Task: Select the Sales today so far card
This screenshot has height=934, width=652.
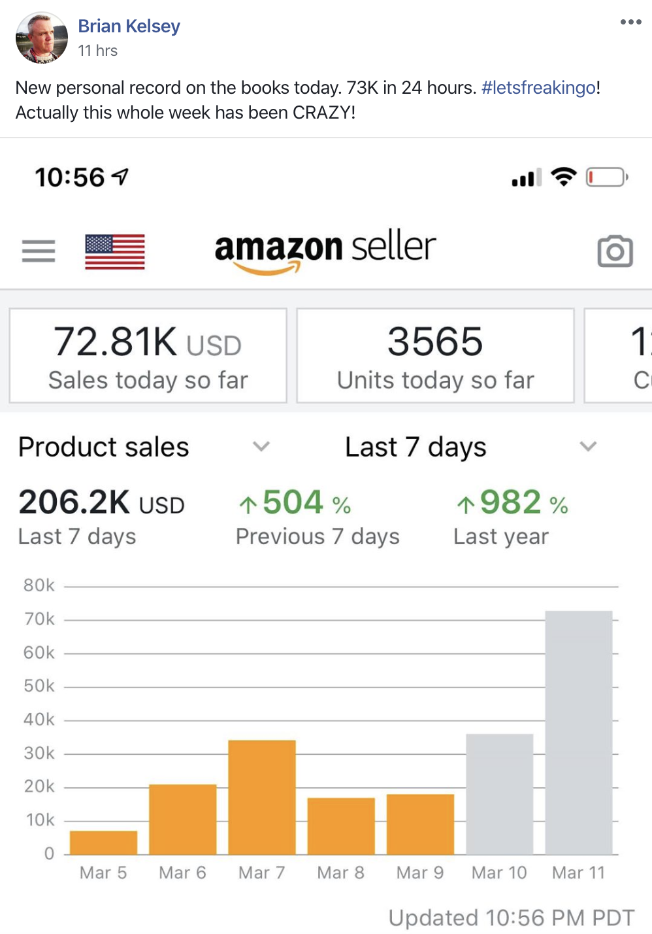Action: tap(148, 356)
